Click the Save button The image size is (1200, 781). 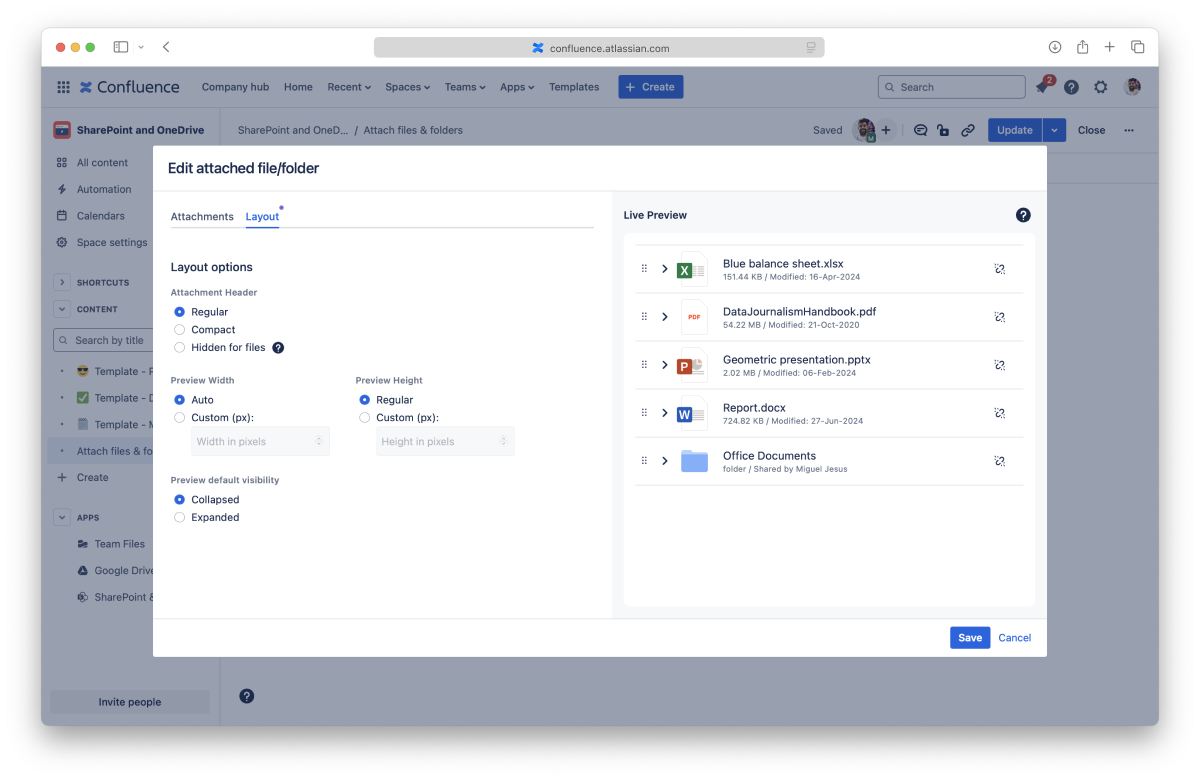[x=969, y=638]
